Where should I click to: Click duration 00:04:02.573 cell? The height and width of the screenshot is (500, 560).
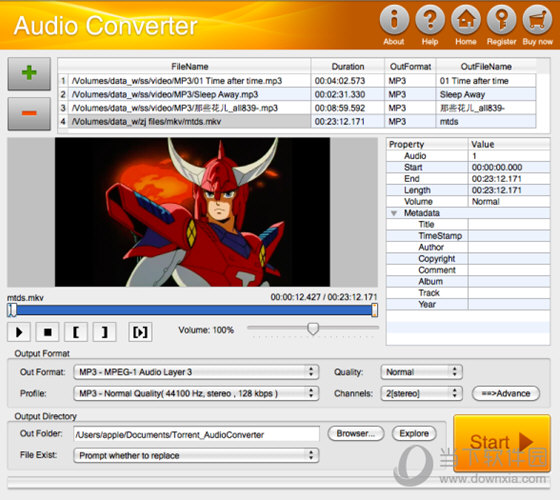click(x=348, y=81)
